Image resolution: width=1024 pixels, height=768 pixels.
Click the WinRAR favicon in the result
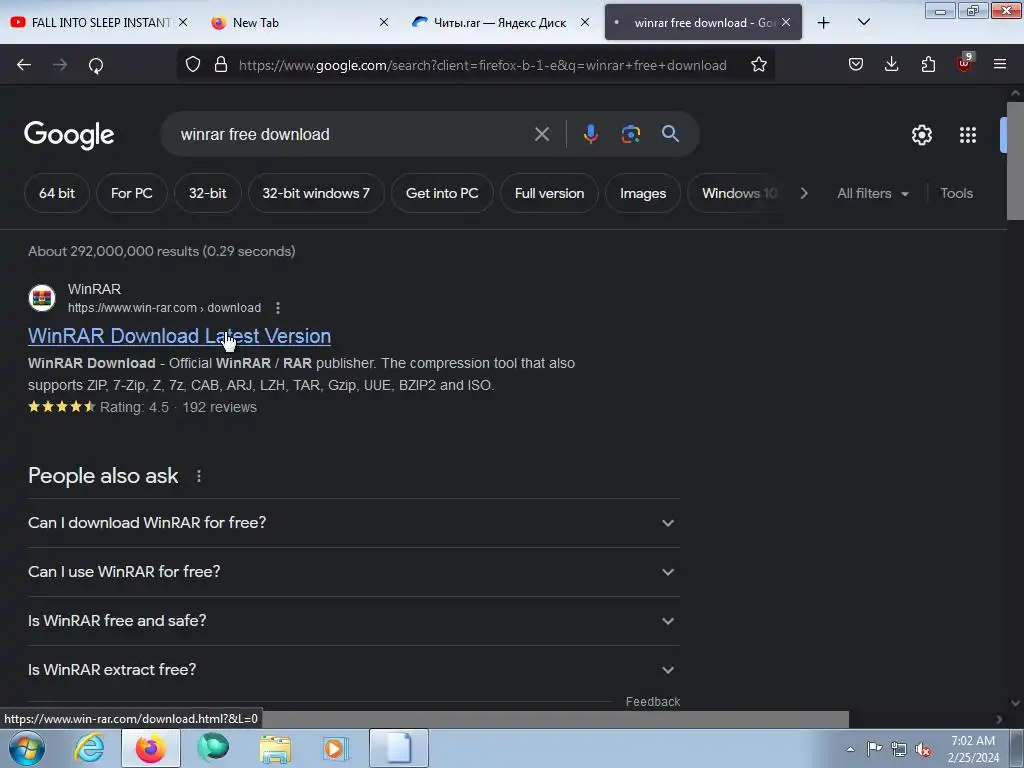42,298
